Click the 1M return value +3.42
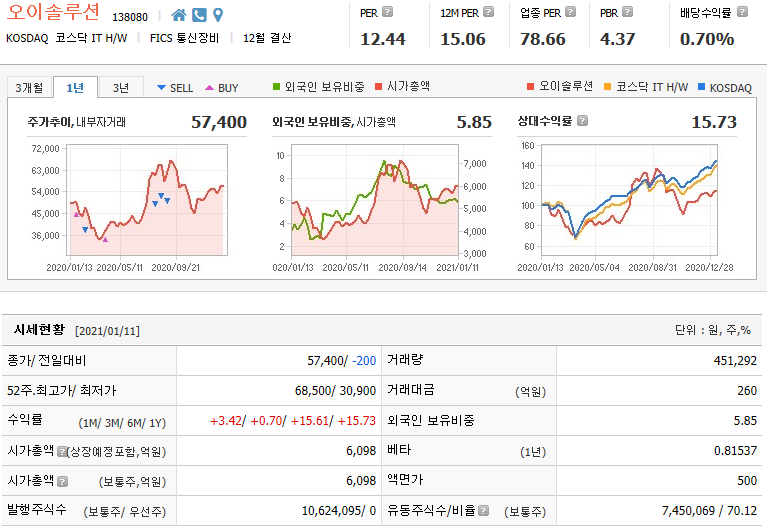 [x=226, y=421]
